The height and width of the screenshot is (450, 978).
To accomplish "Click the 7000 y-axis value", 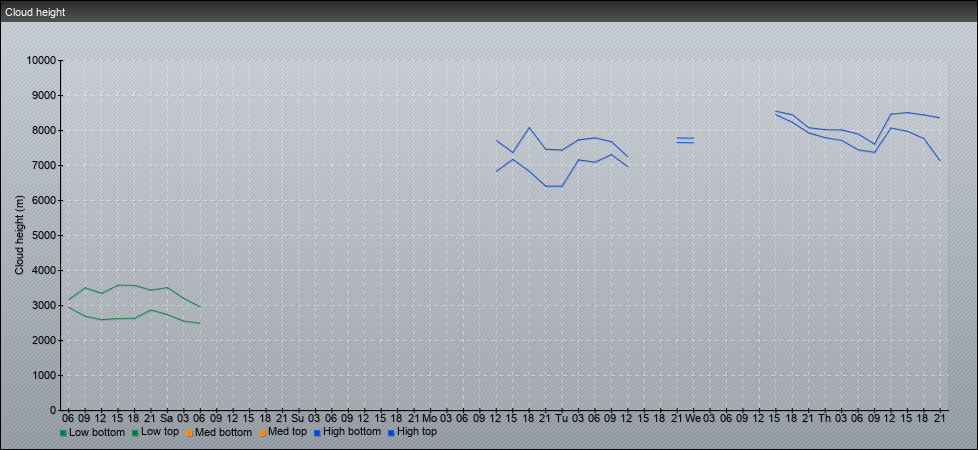I will tap(44, 165).
